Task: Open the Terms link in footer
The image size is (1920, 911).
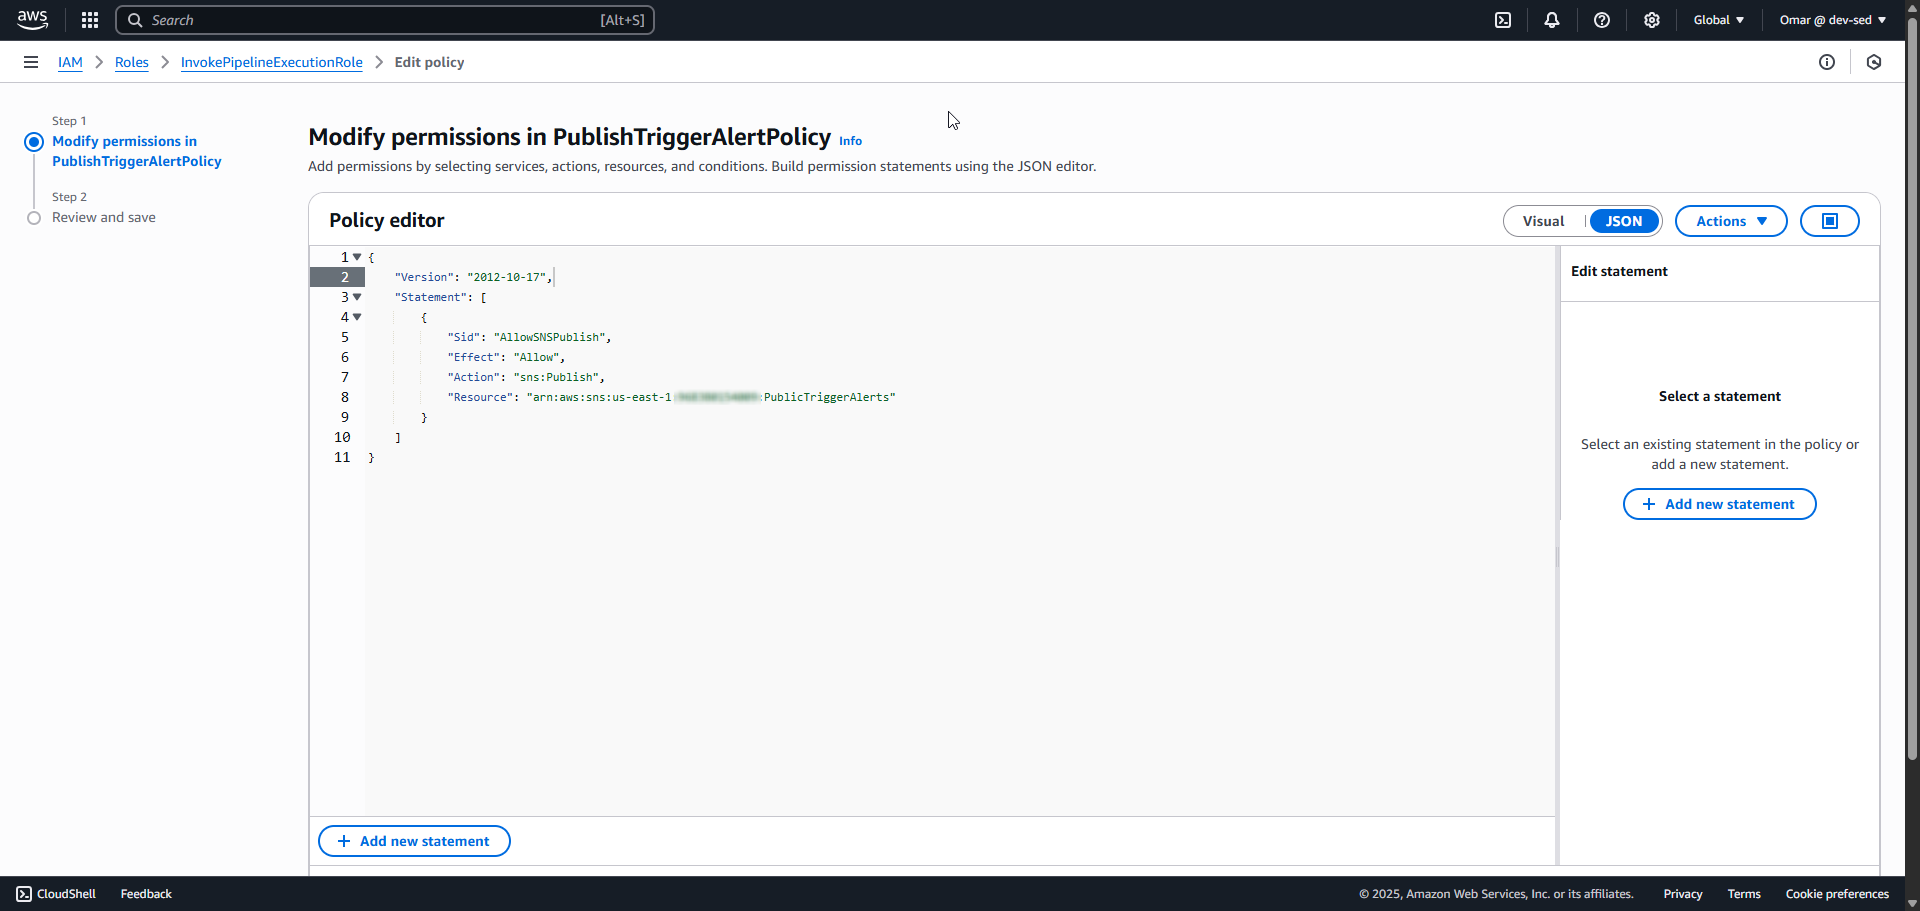Action: click(1744, 894)
